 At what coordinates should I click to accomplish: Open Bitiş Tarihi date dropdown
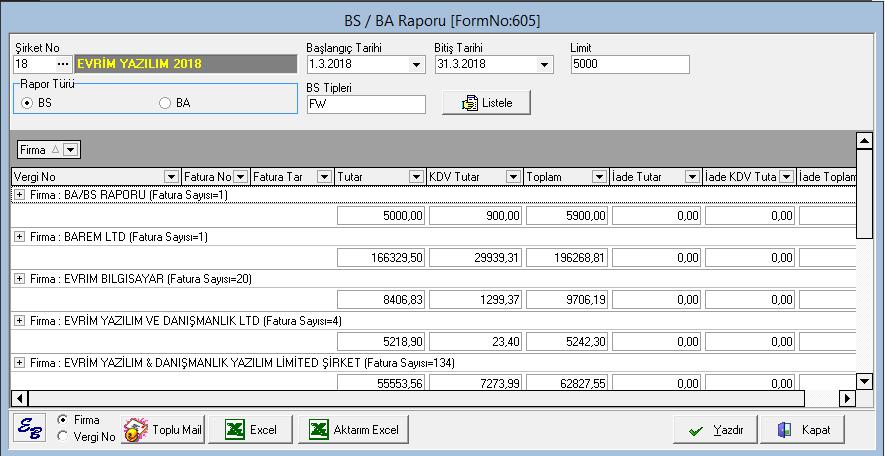tap(544, 64)
